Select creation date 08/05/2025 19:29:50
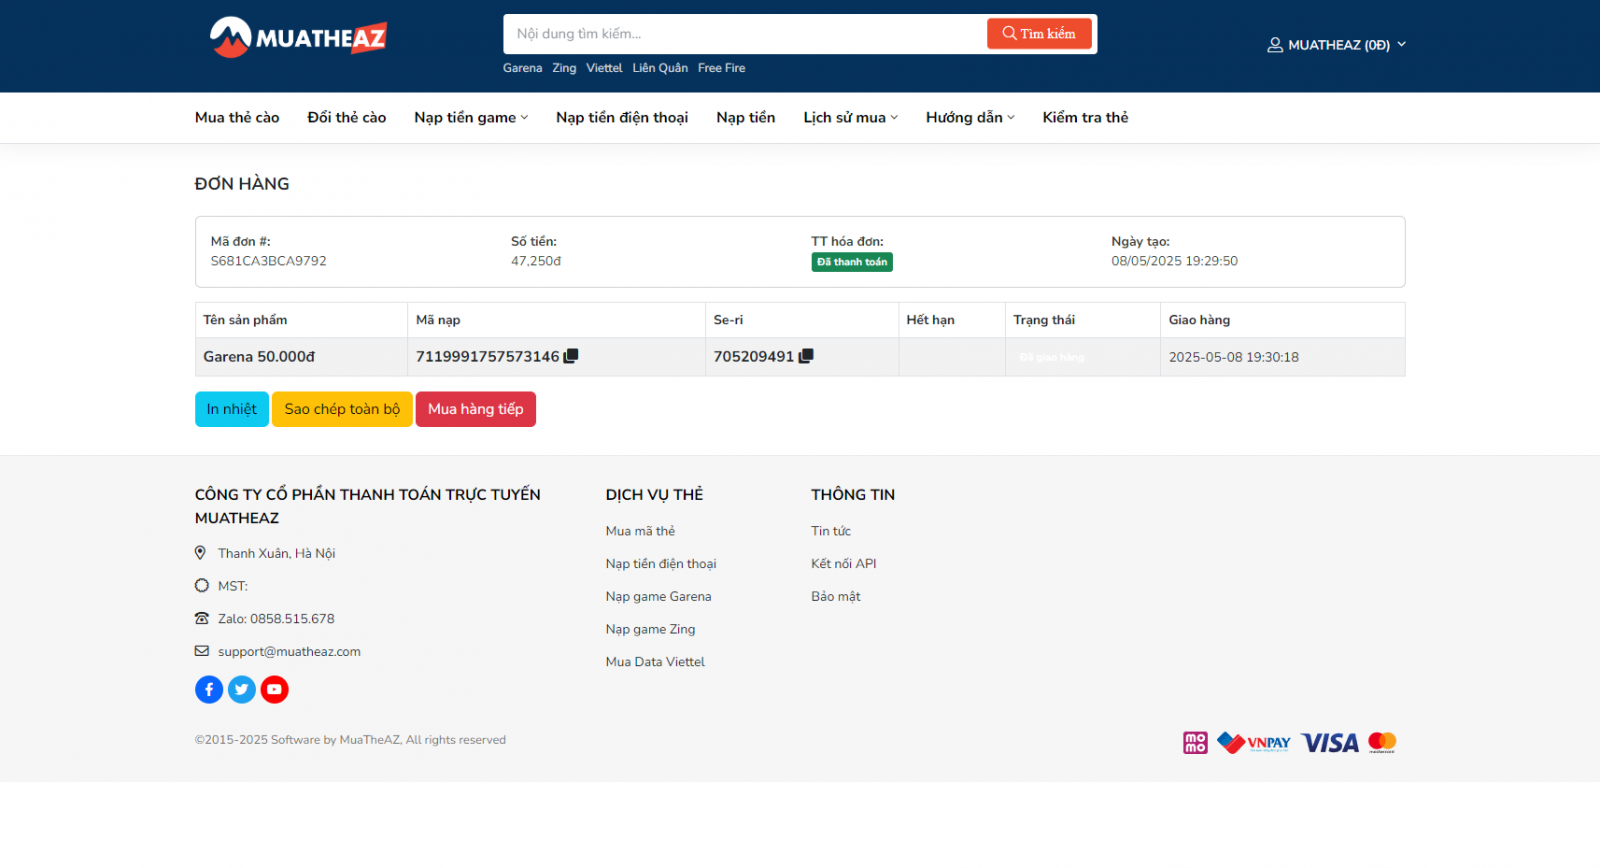1600x868 pixels. (1174, 261)
